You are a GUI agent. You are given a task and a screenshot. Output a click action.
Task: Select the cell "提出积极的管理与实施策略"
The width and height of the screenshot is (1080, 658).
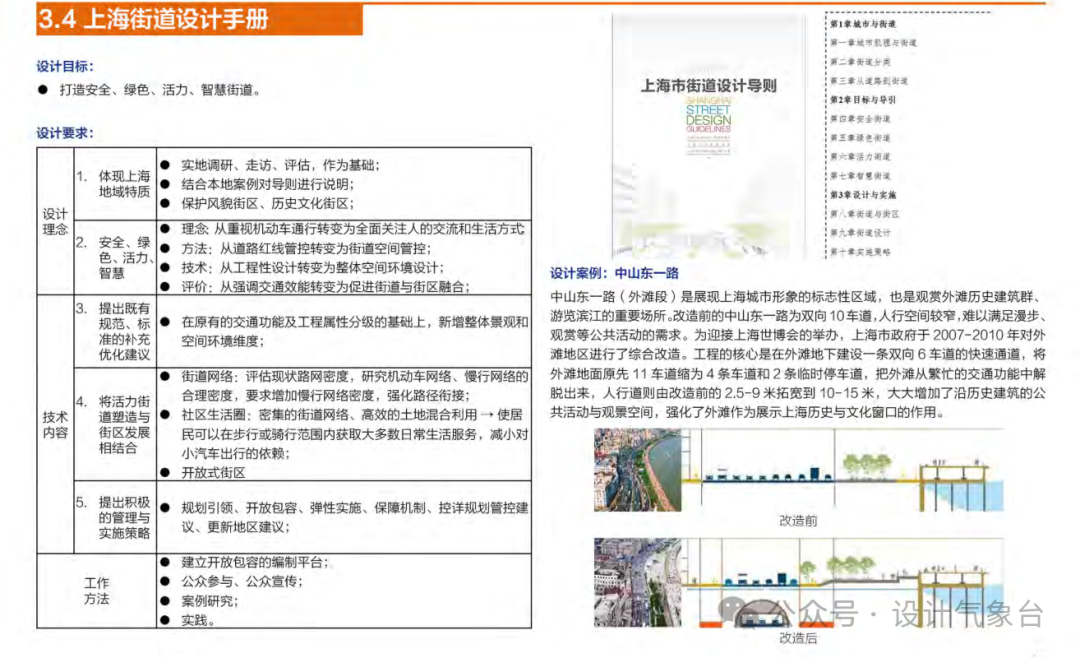point(124,517)
